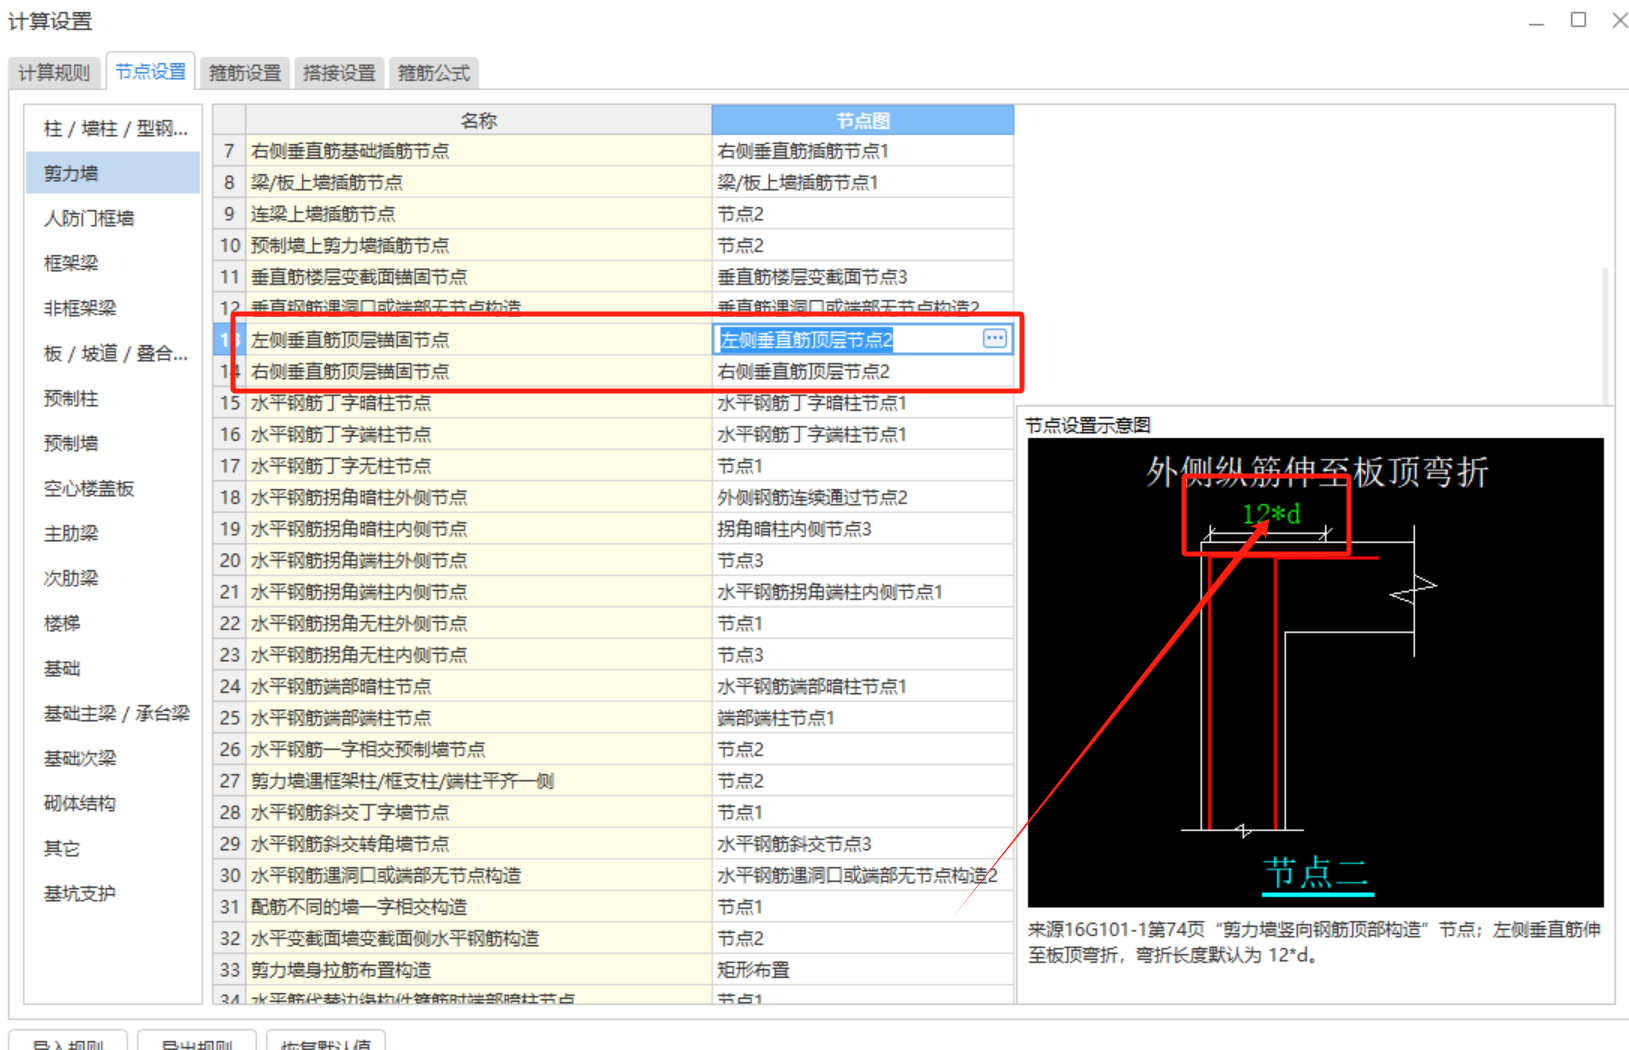This screenshot has height=1050, width=1629.
Task: Select row 16 水平钢筋丁字端柱节点
Action: (479, 434)
